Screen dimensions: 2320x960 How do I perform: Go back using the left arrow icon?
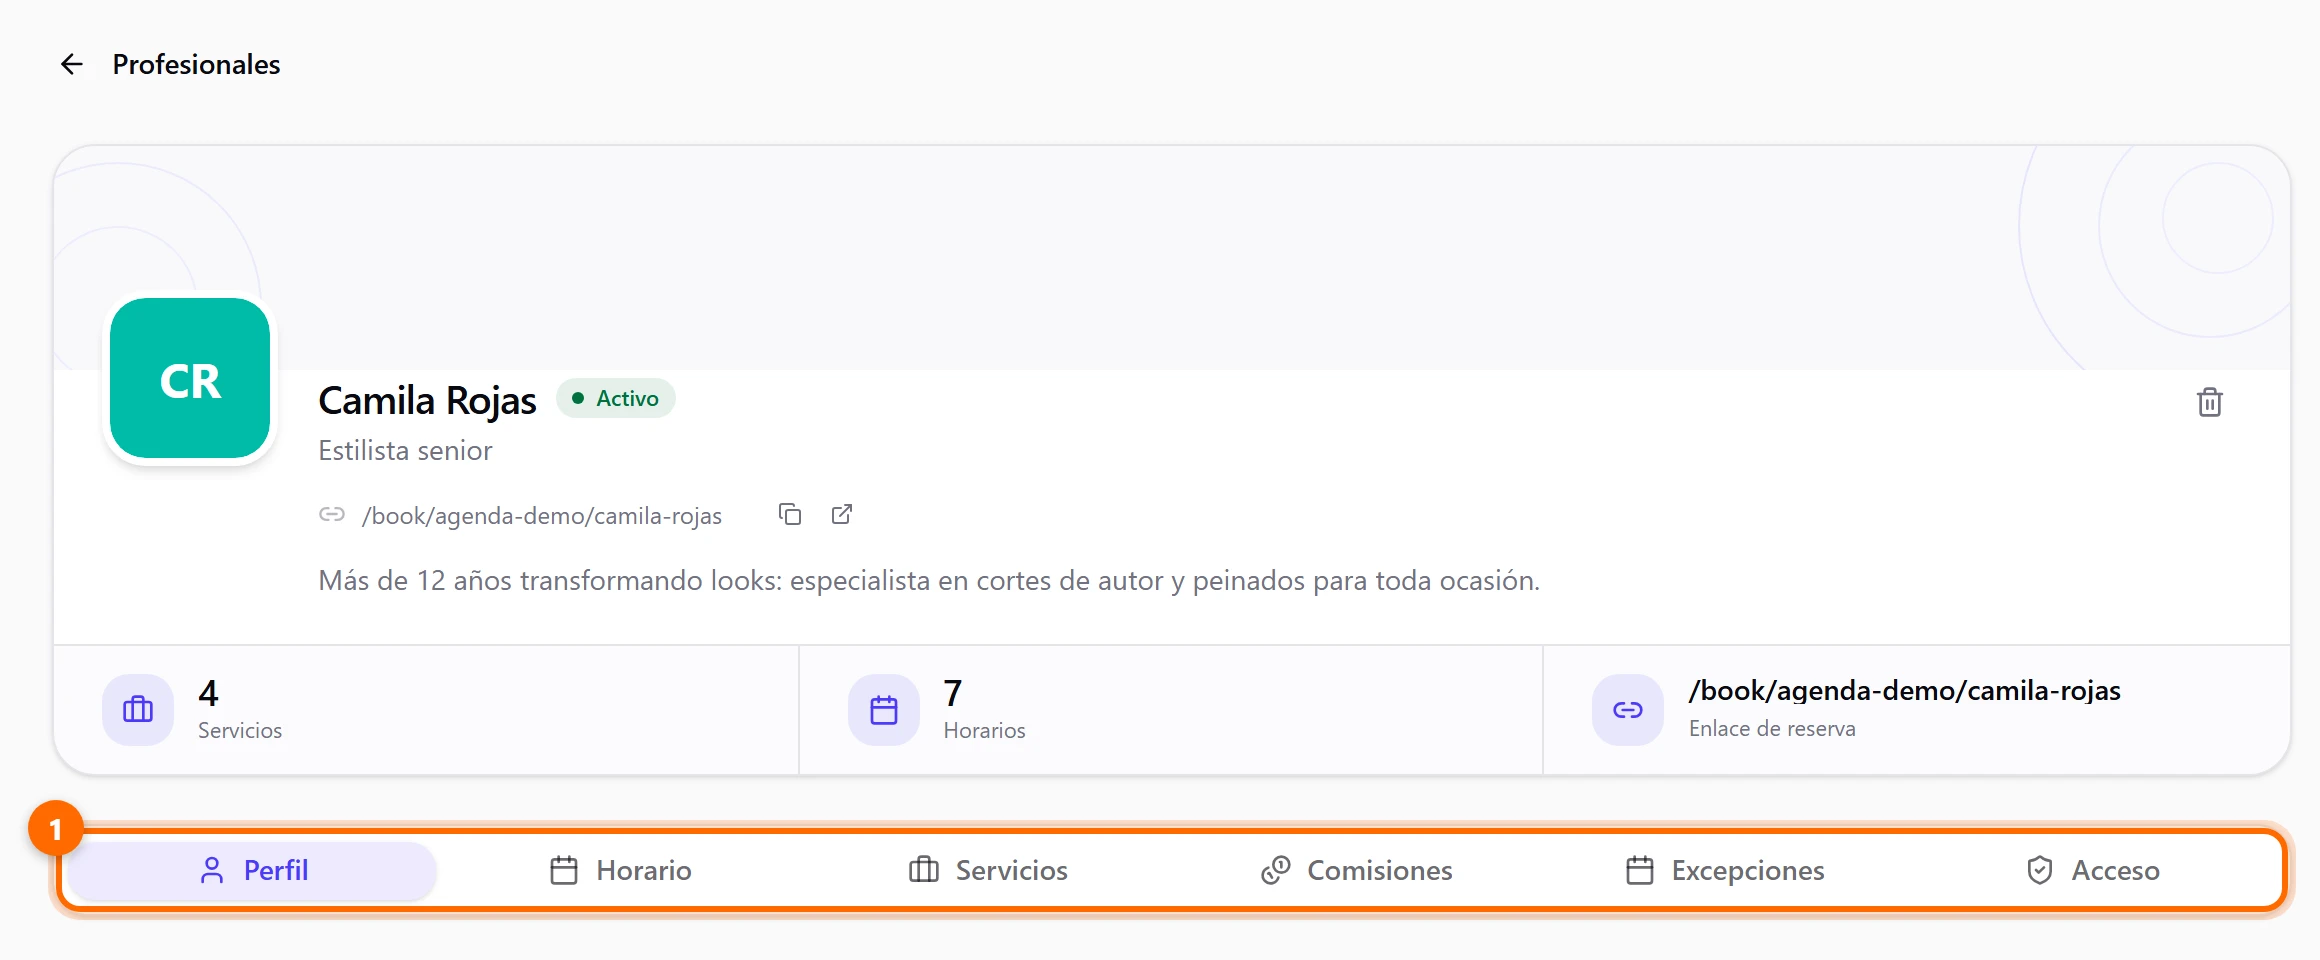[72, 64]
